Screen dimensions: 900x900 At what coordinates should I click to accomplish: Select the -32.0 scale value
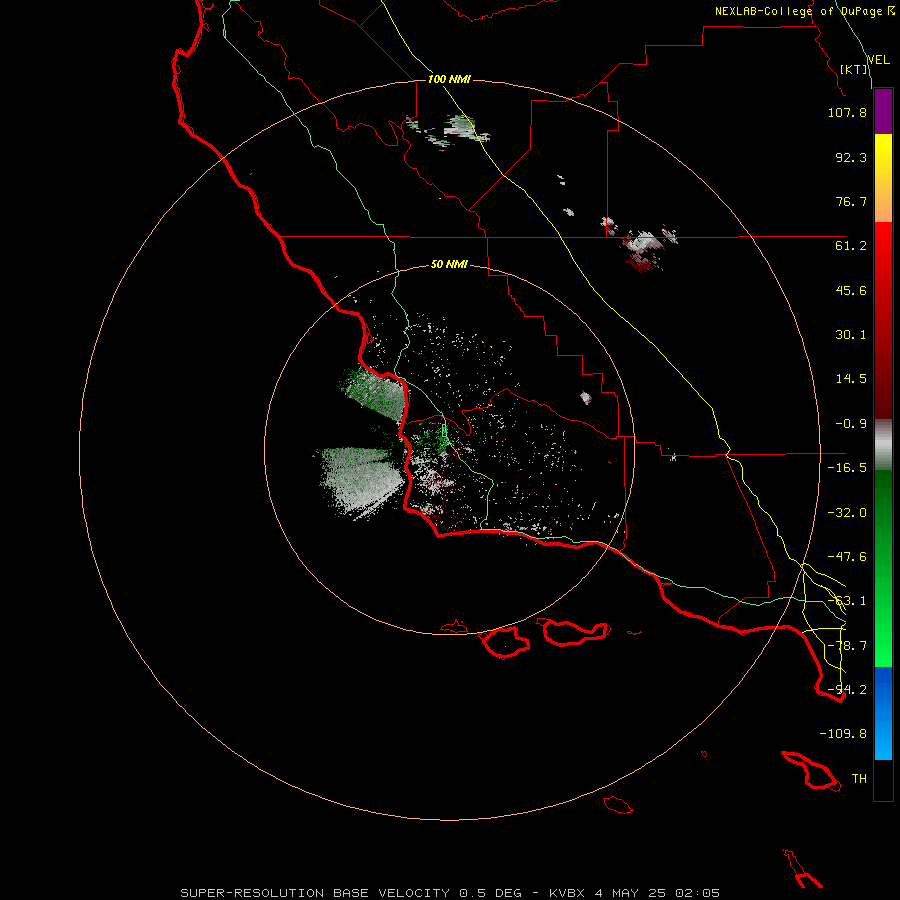(x=847, y=513)
